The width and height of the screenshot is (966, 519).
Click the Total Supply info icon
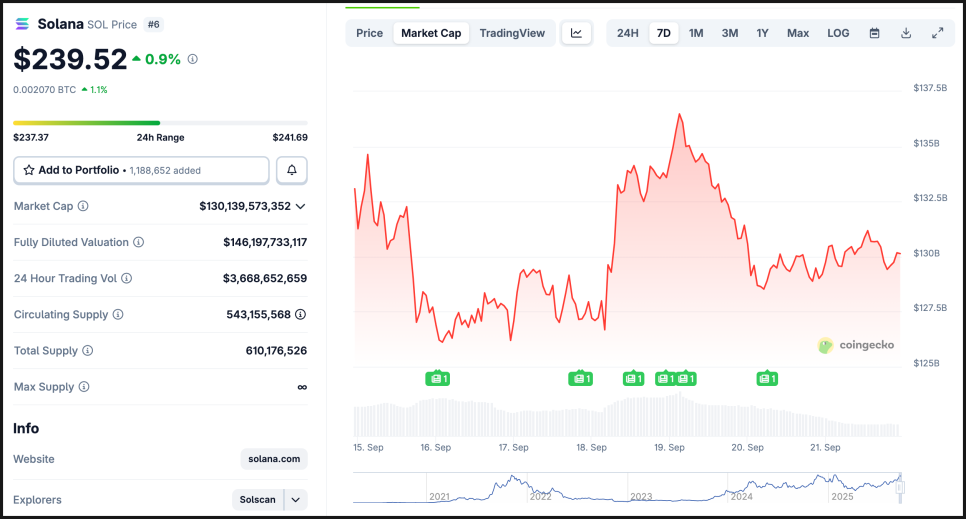point(87,351)
